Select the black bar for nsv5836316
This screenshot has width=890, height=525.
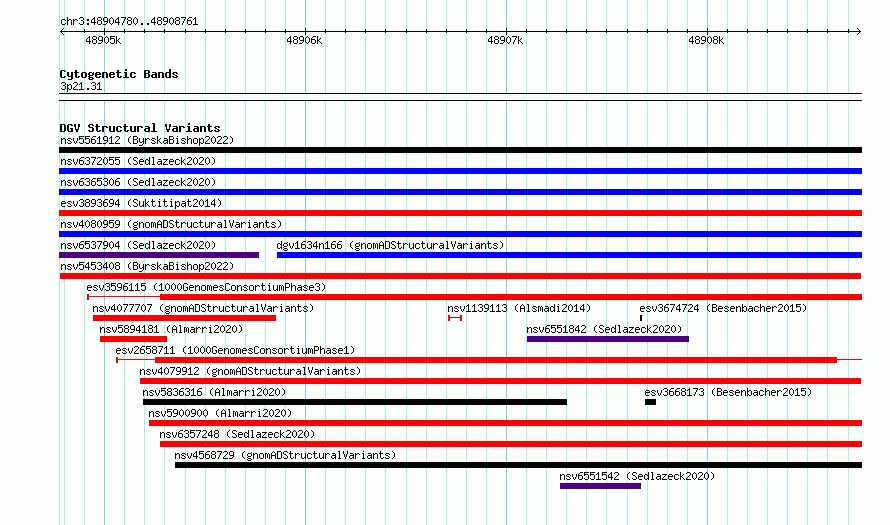tap(355, 402)
